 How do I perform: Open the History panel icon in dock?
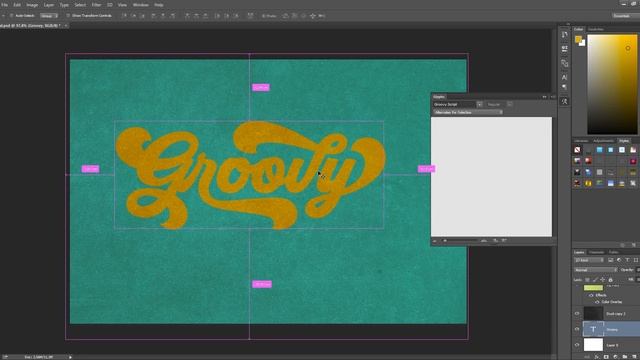[x=564, y=35]
